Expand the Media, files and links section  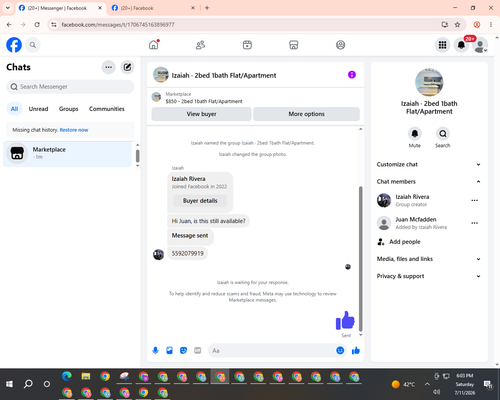click(x=429, y=259)
